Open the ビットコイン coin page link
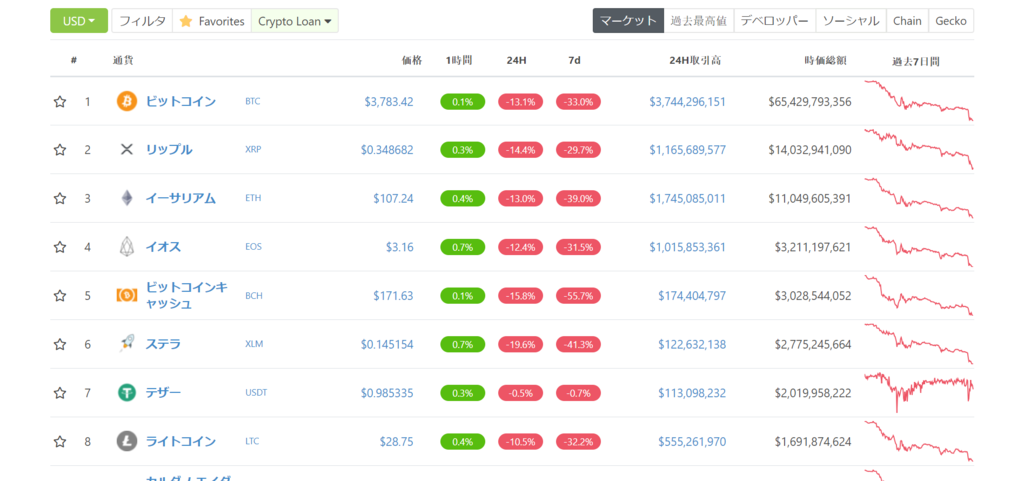The height and width of the screenshot is (481, 1024). (x=180, y=101)
